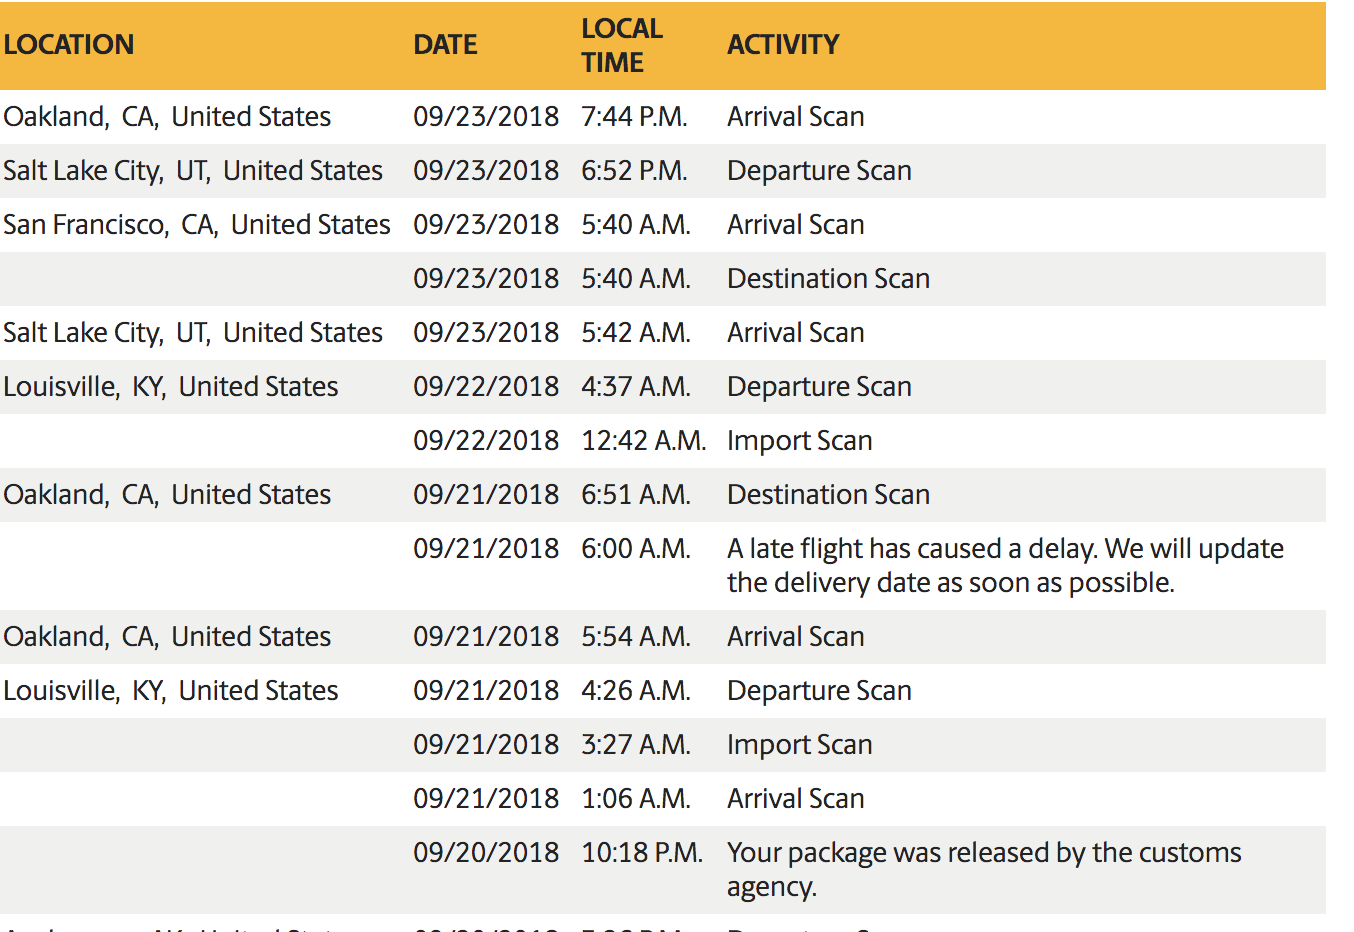
Task: Click Salt Lake City 5:42 A.M. Arrival Scan
Action: coord(663,333)
